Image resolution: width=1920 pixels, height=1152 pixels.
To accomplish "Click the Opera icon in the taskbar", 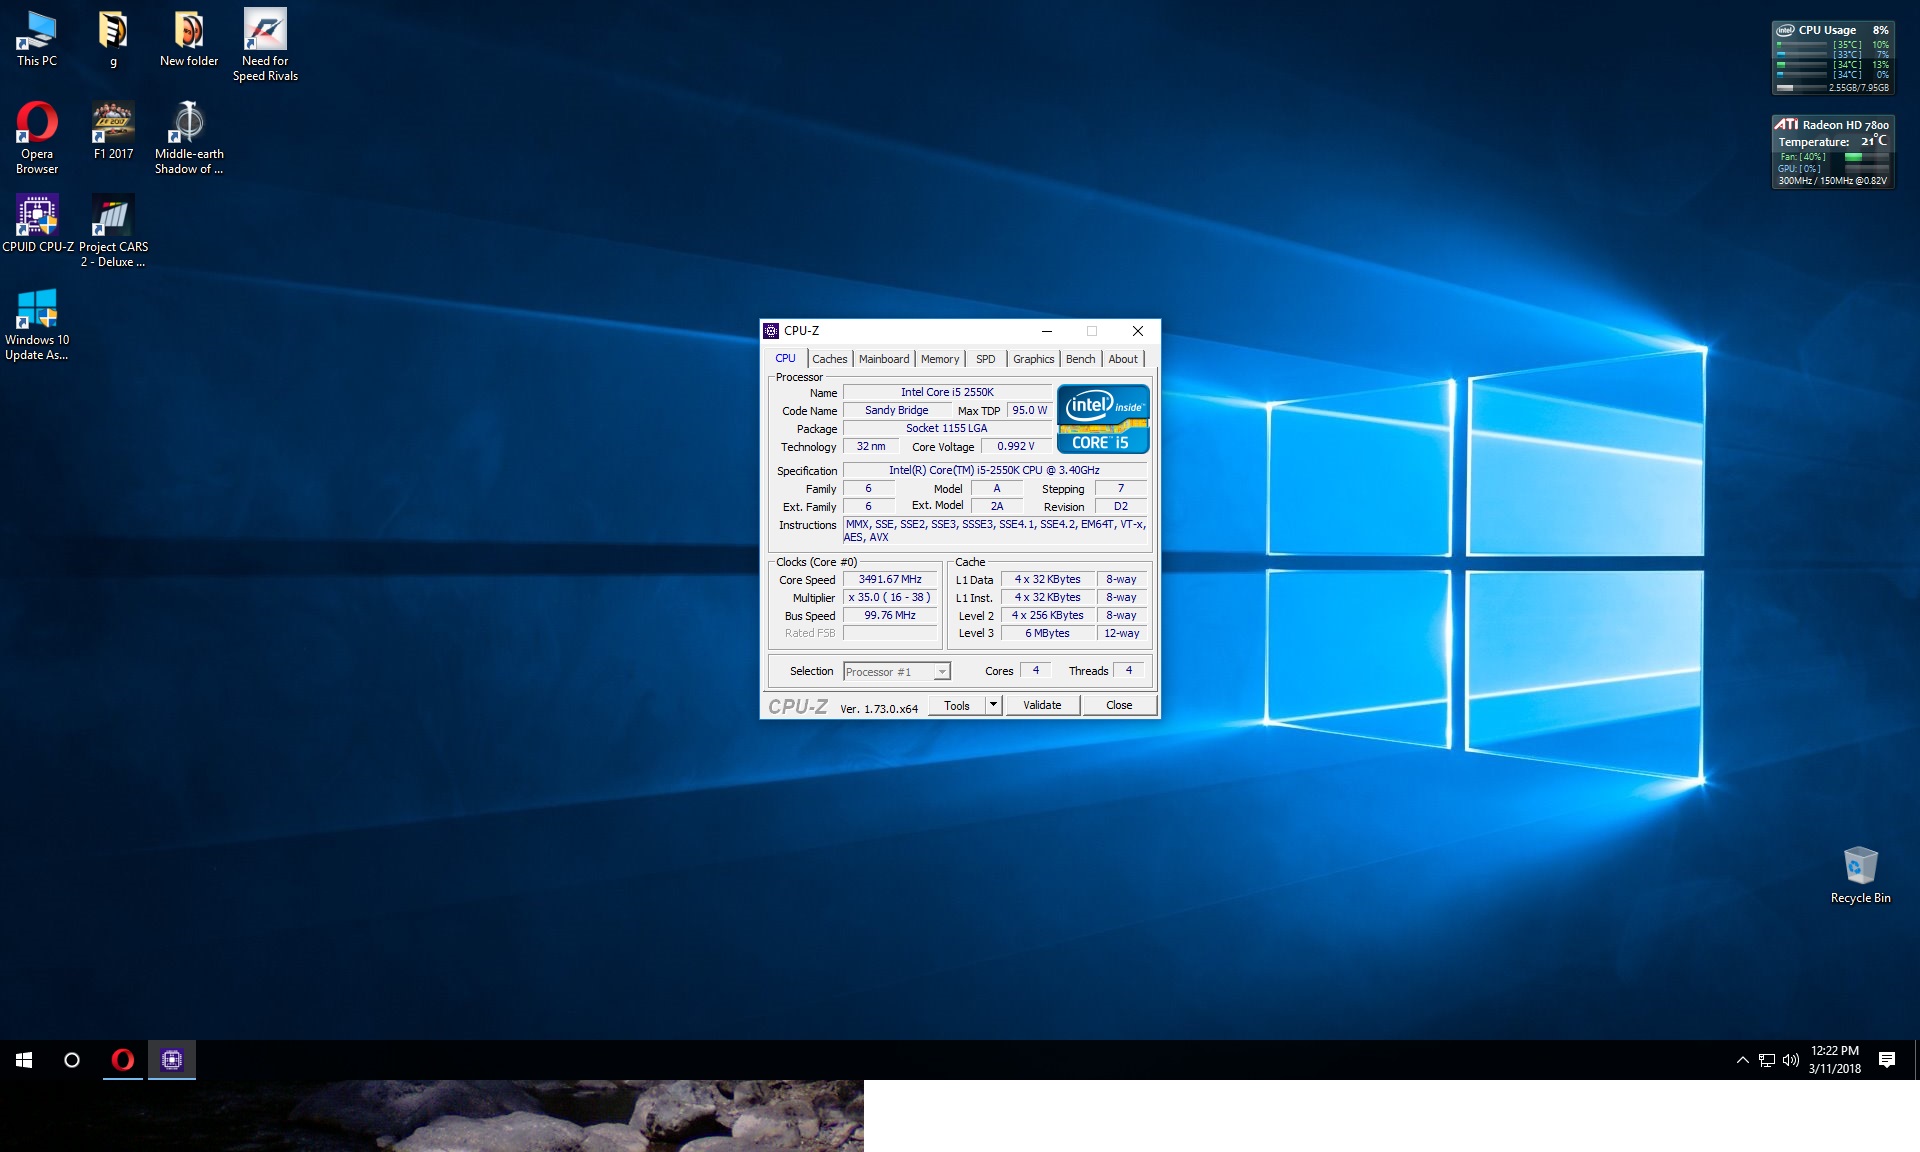I will [123, 1060].
